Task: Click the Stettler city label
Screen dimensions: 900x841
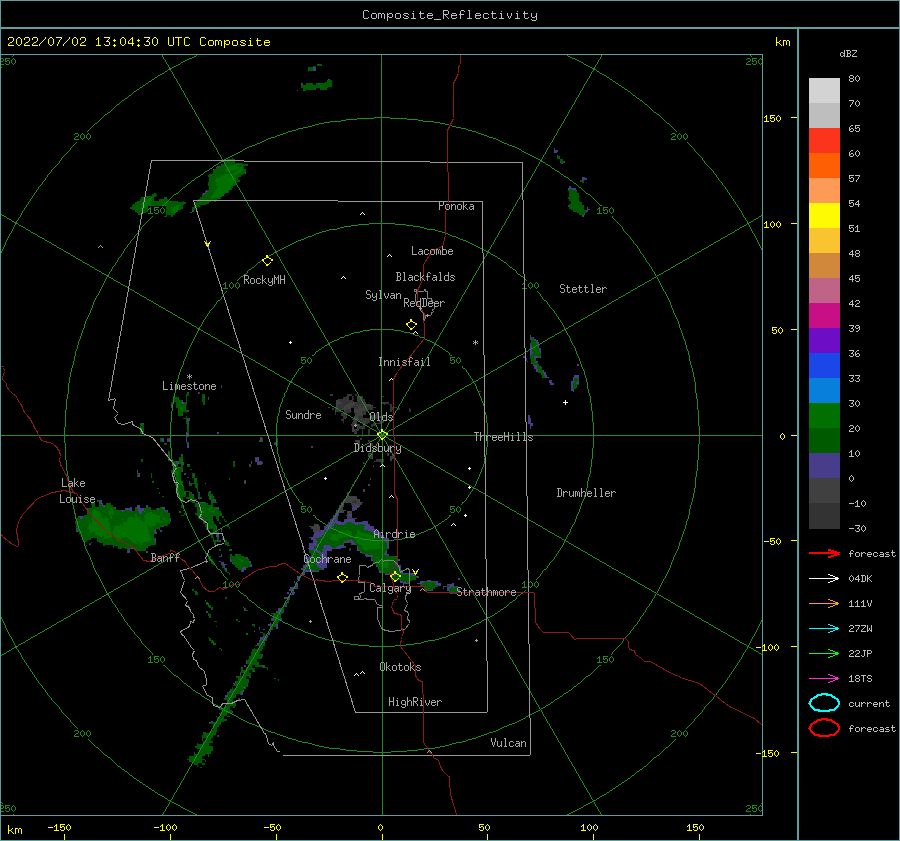Action: [x=583, y=289]
